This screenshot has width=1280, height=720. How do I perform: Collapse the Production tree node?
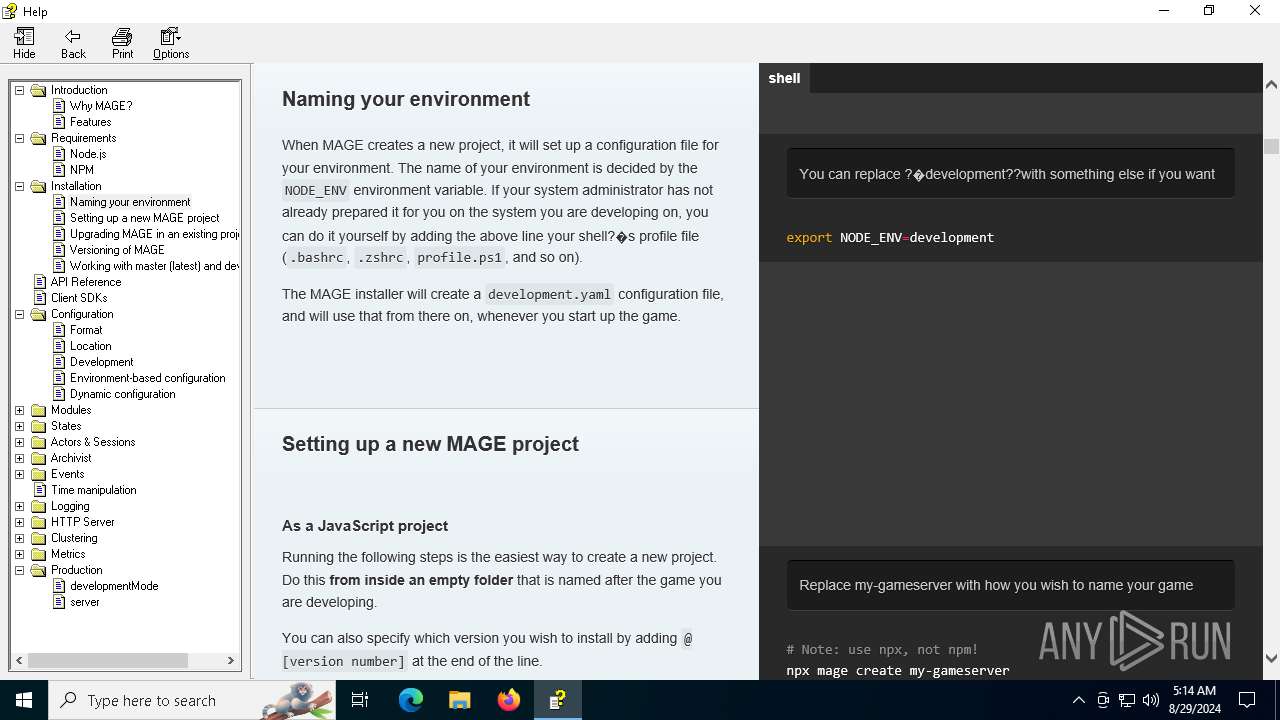tap(19, 570)
